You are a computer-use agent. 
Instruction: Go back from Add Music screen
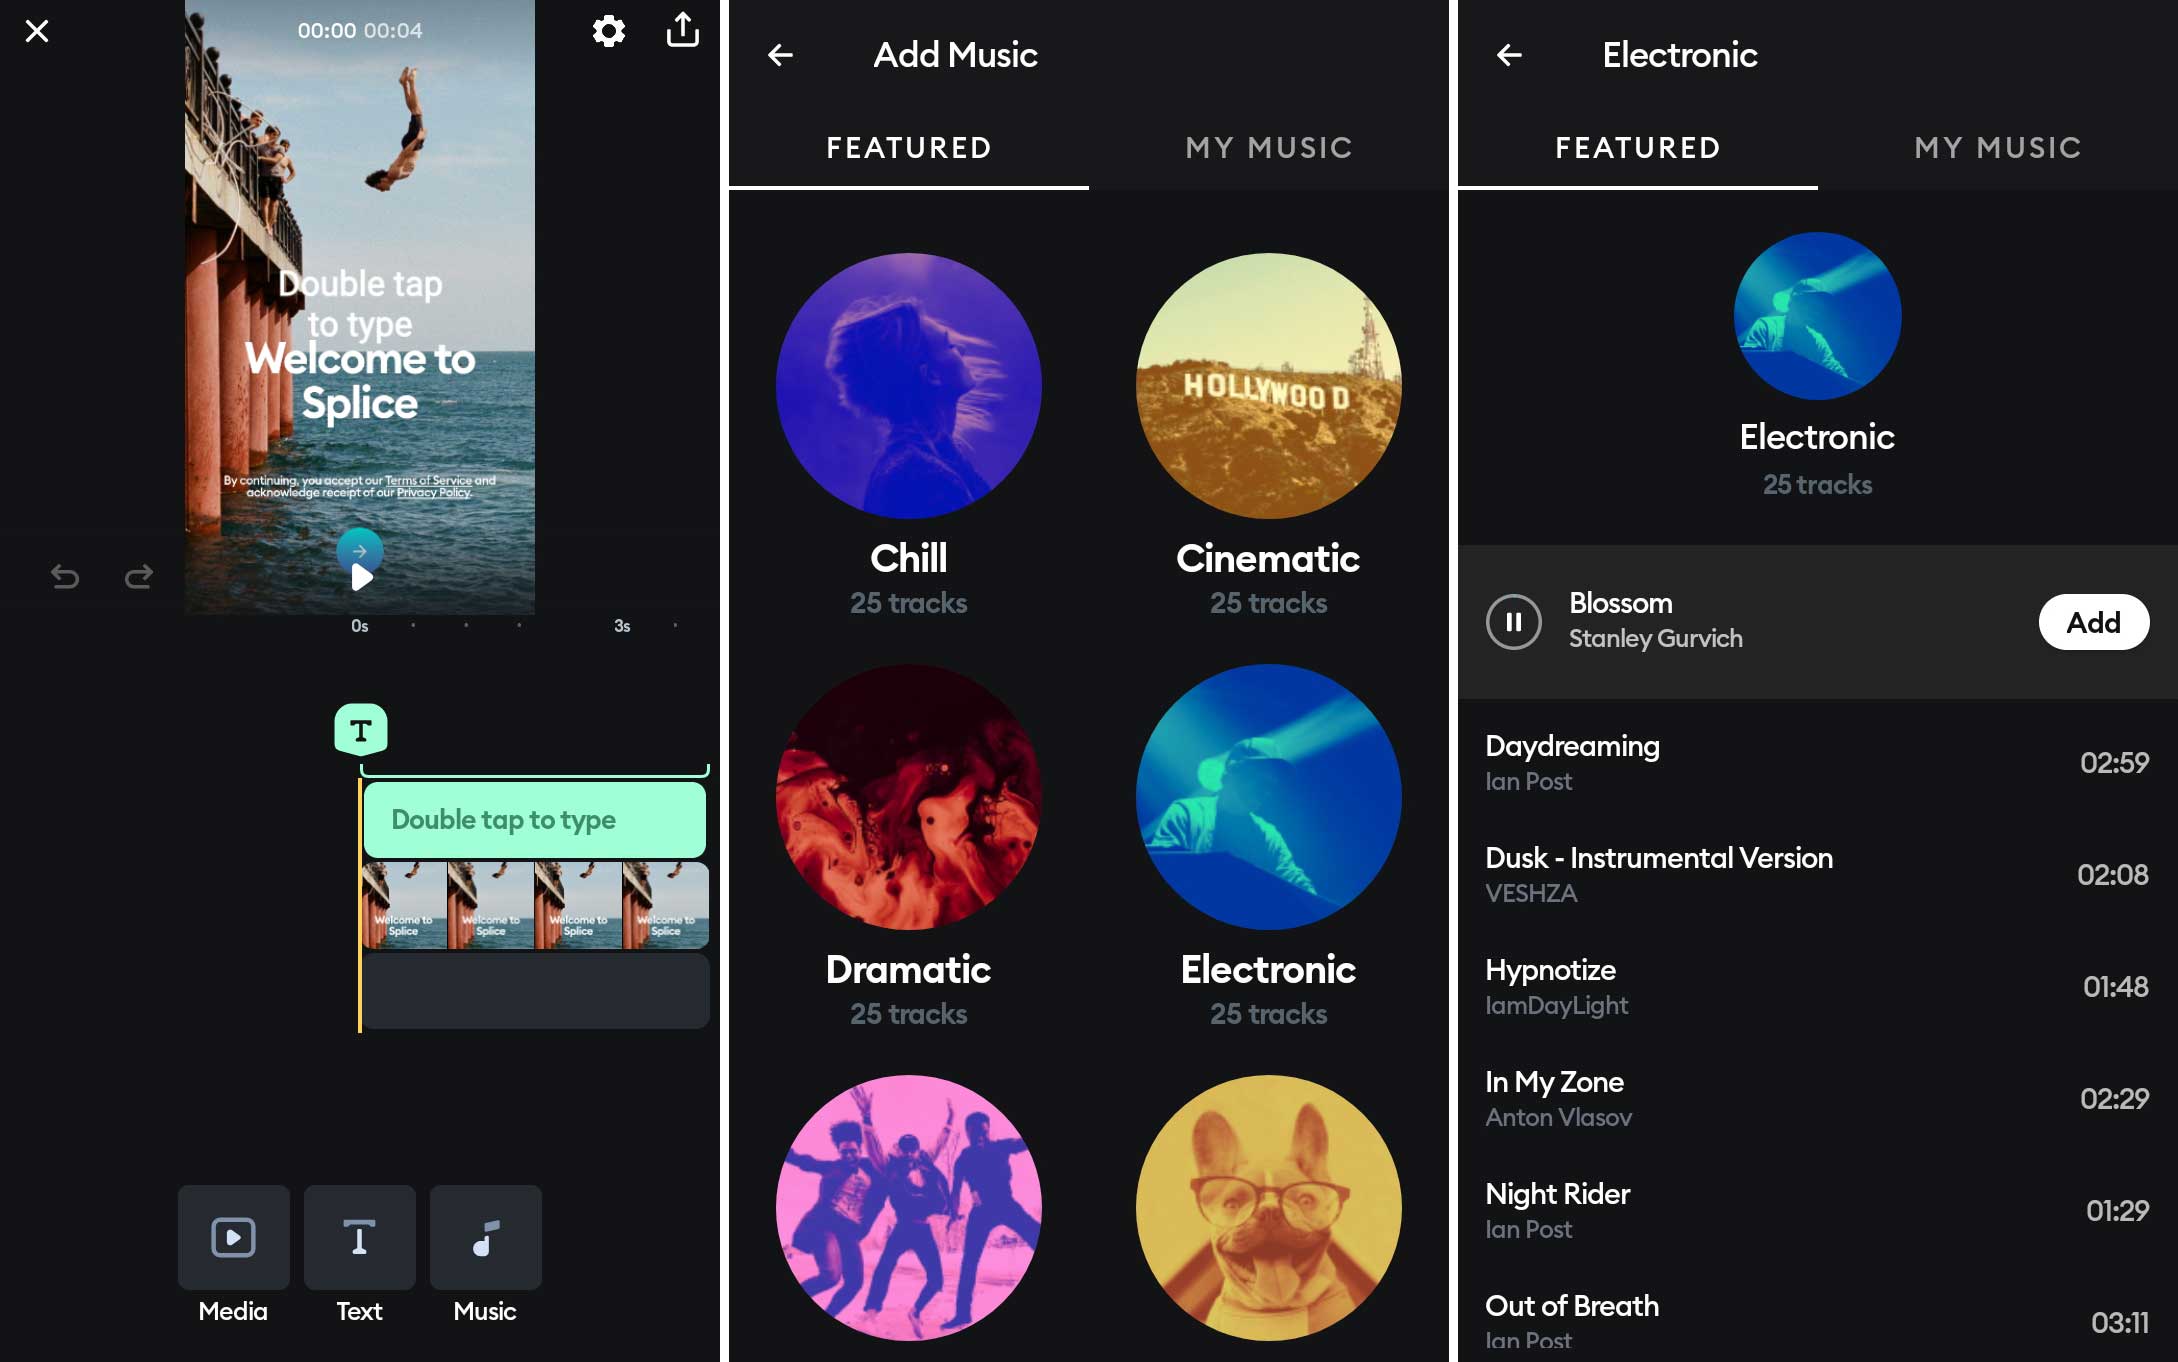[780, 55]
